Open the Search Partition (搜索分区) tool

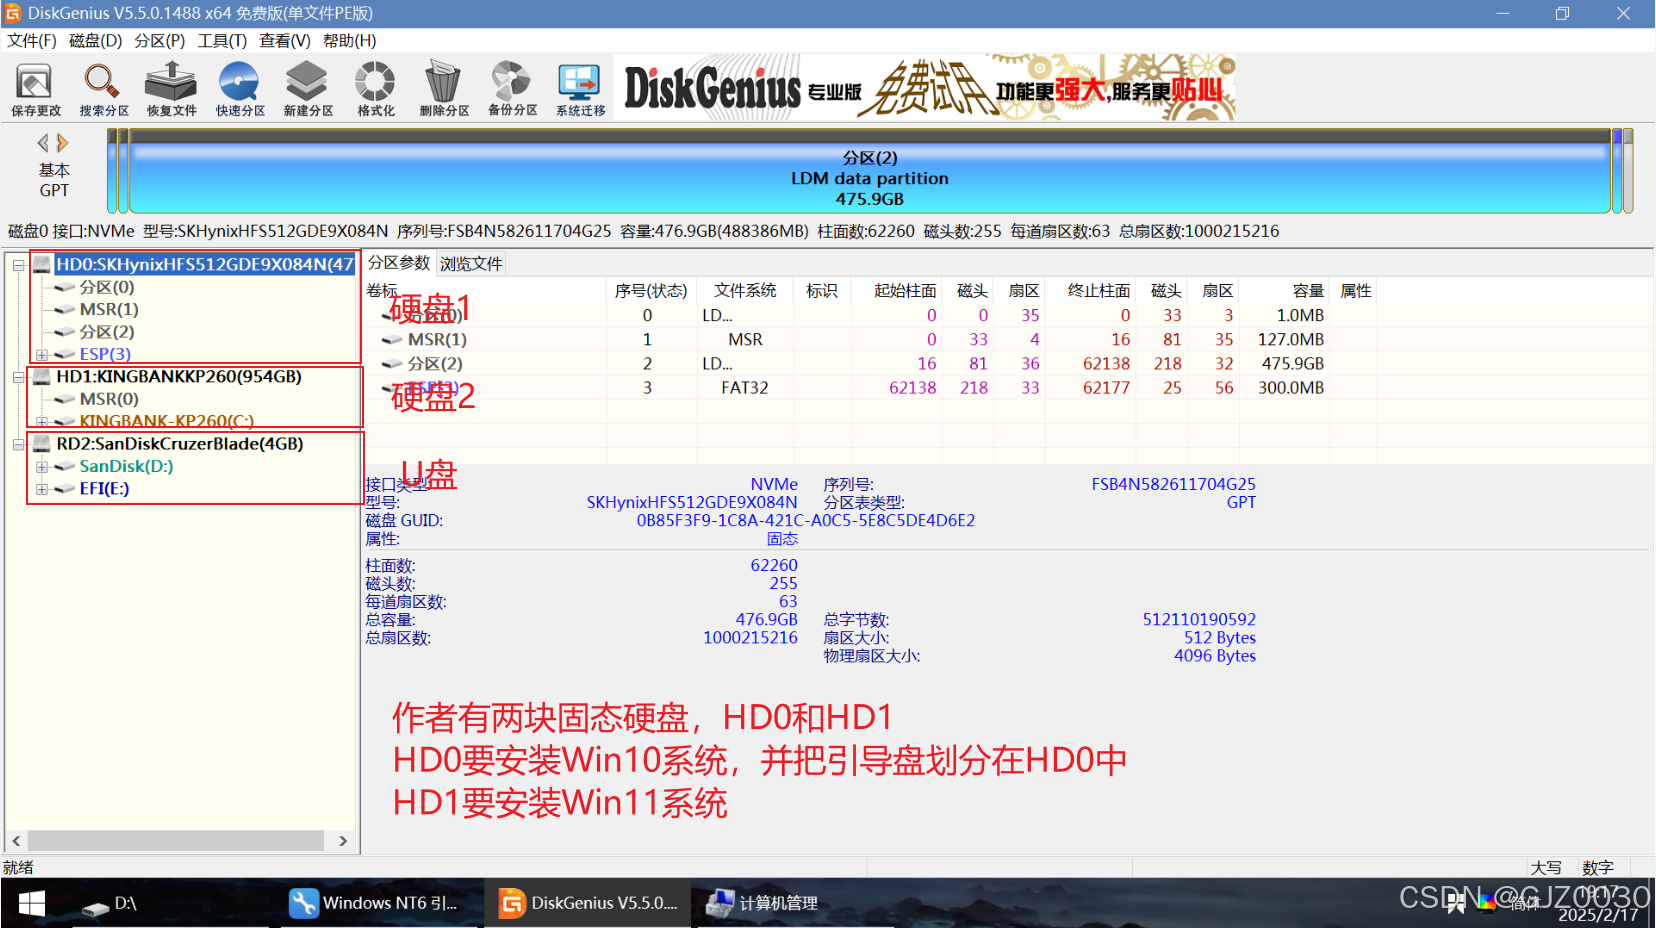coord(104,89)
